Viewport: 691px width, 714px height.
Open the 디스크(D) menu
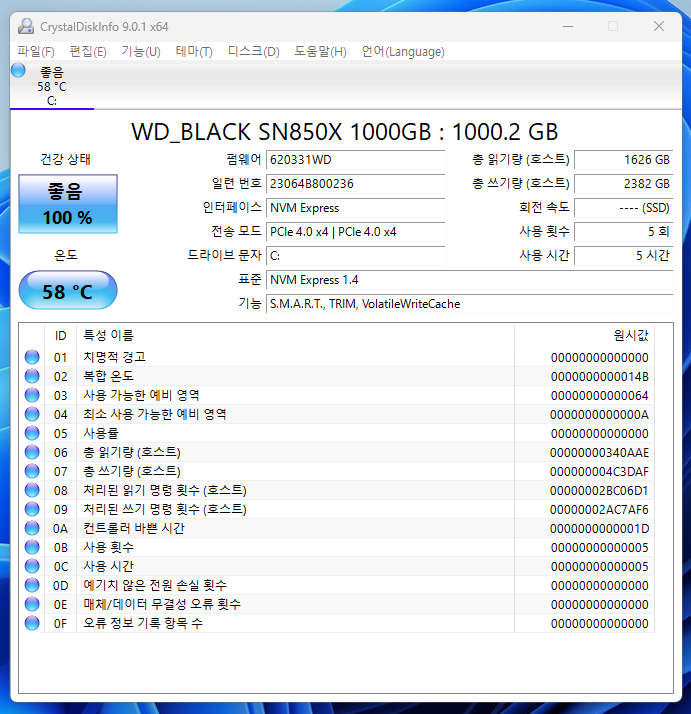pyautogui.click(x=254, y=51)
